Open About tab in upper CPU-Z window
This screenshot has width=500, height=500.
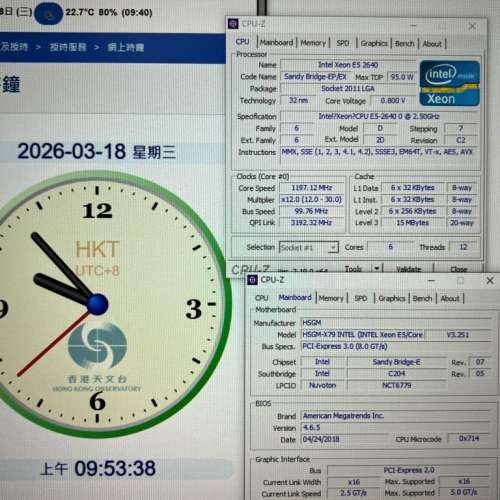(x=432, y=44)
